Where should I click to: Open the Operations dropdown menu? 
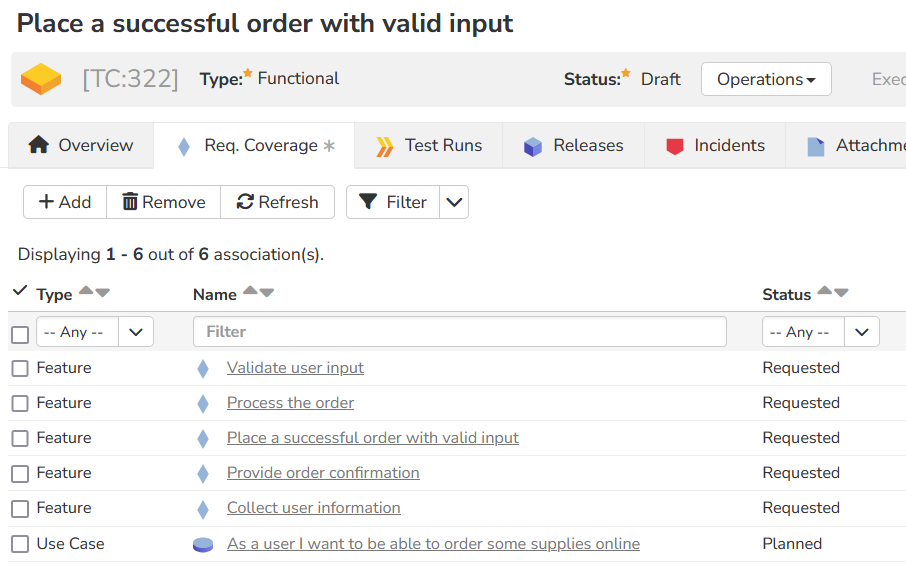click(765, 79)
